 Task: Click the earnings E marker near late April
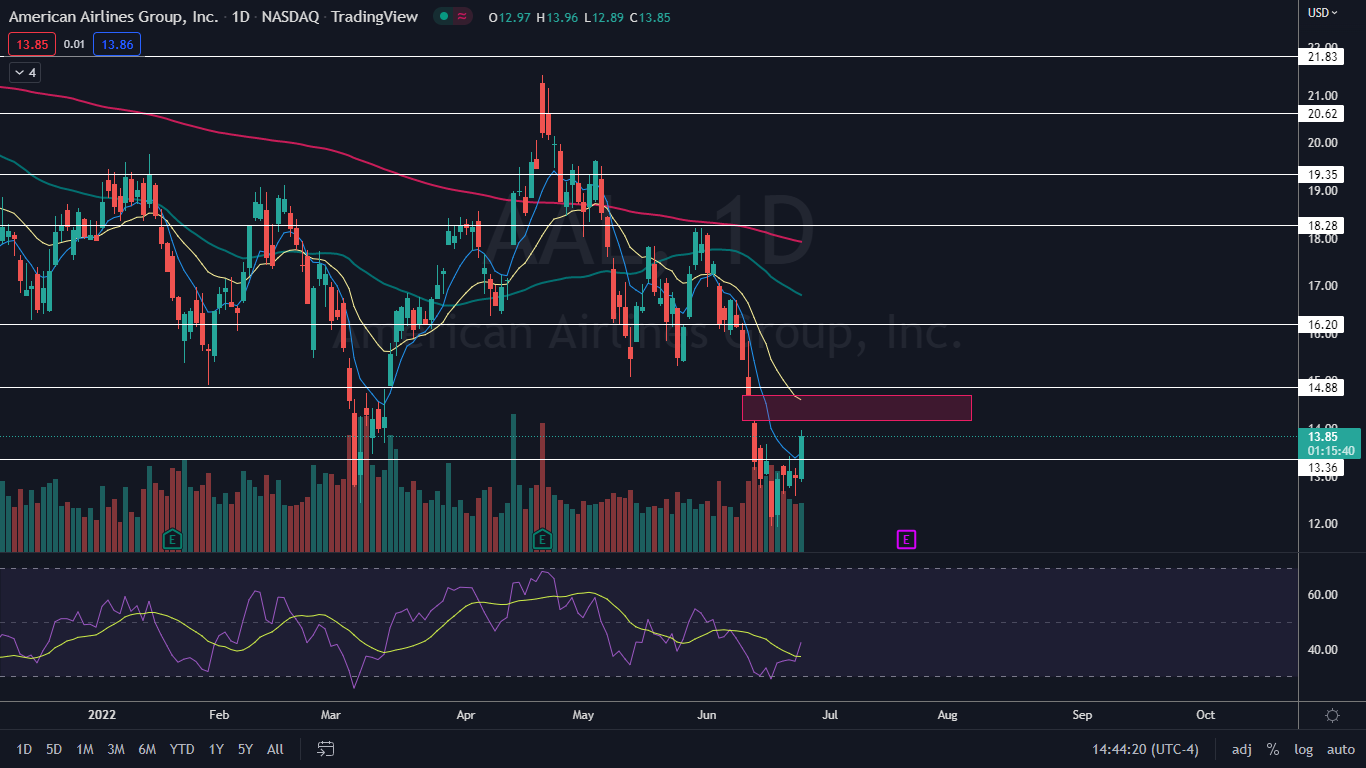tap(542, 539)
